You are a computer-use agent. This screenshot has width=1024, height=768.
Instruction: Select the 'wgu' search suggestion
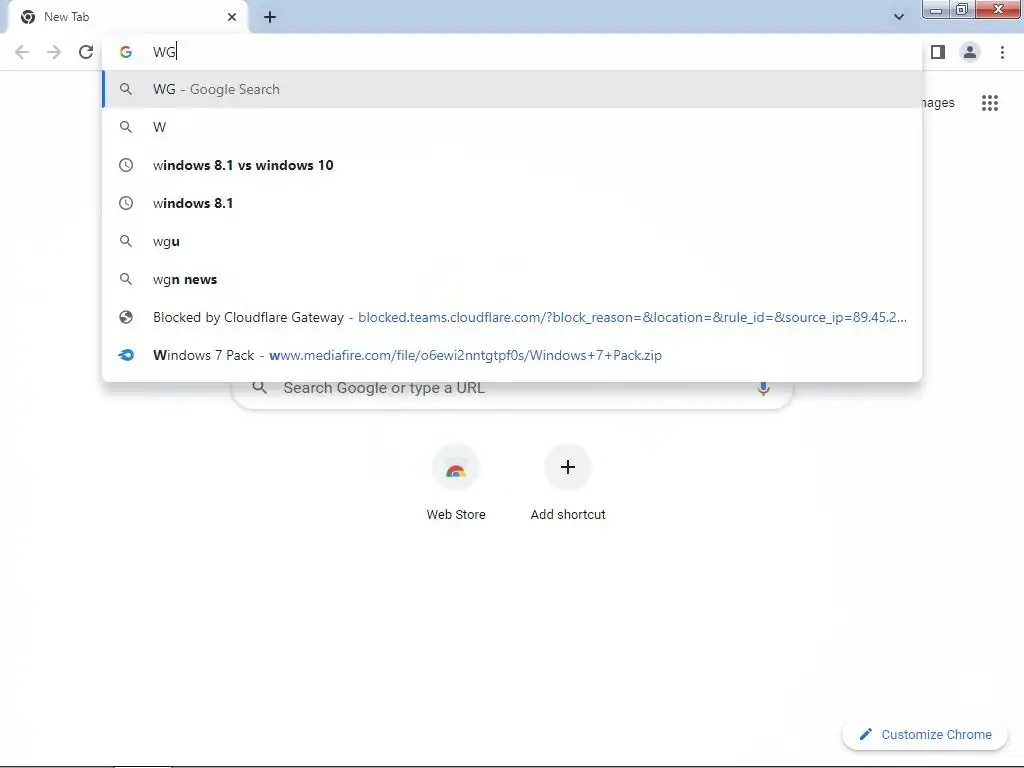pyautogui.click(x=512, y=241)
